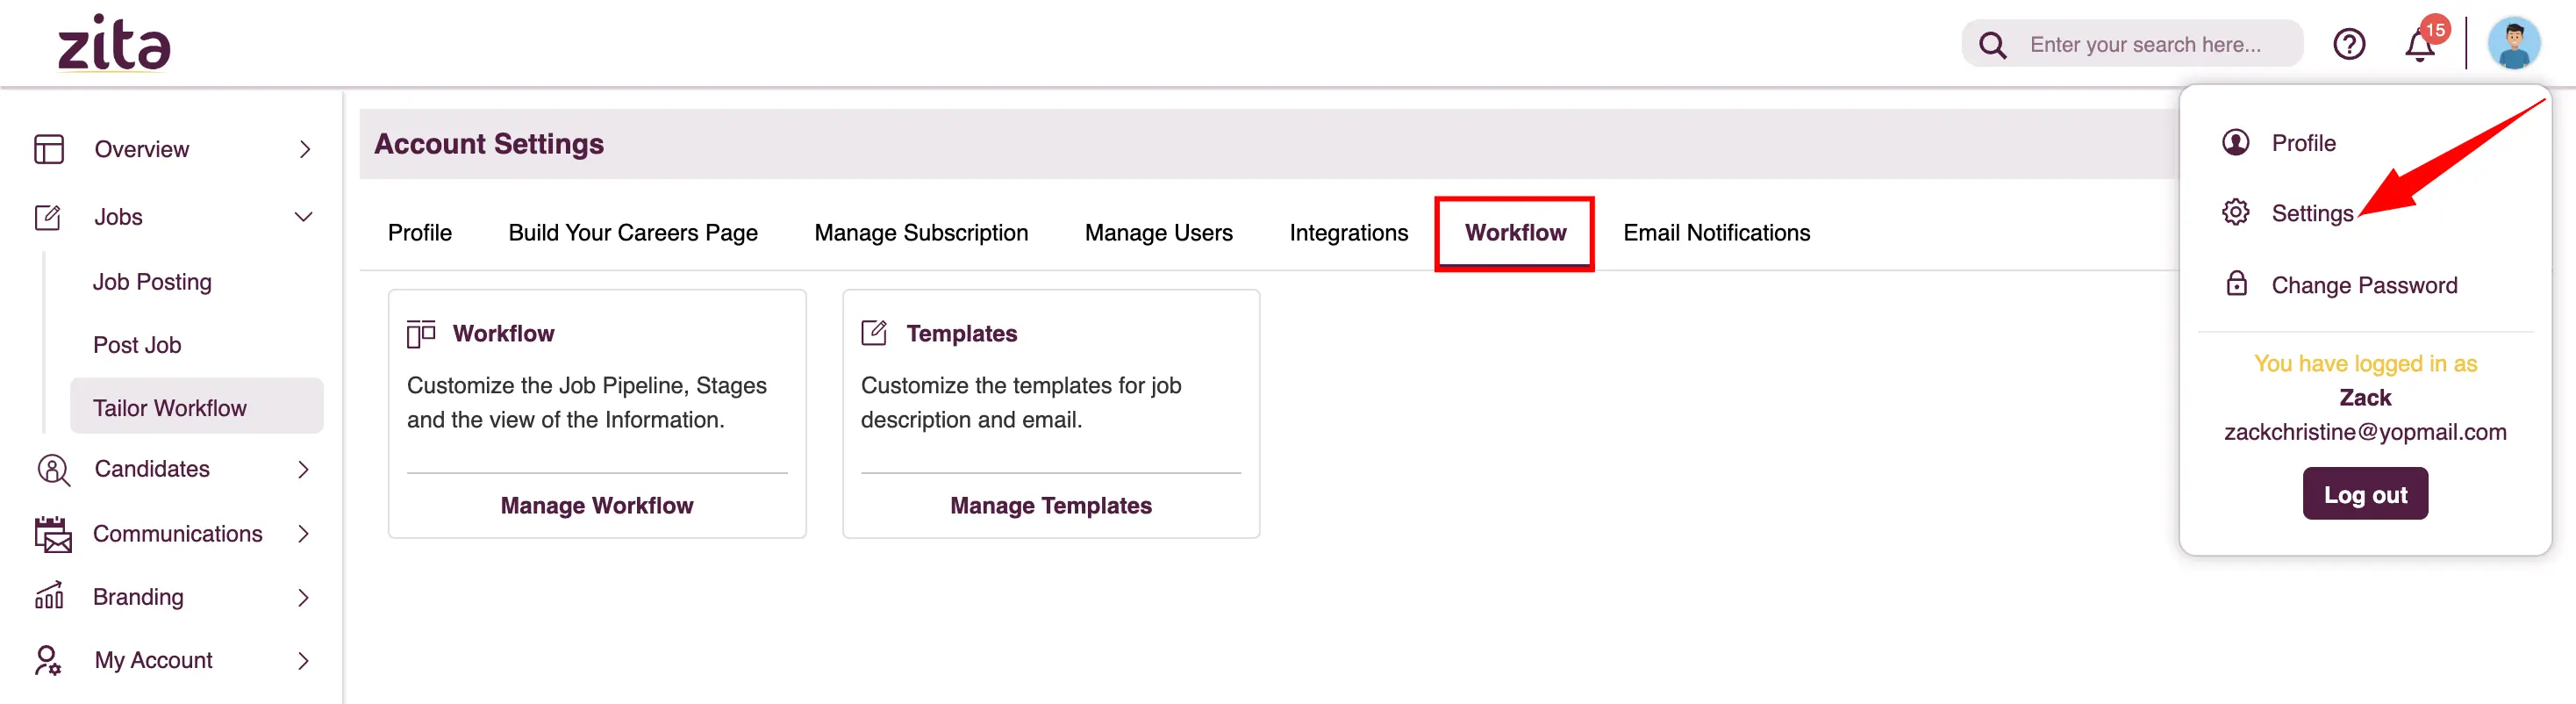Click the user avatar in header
The image size is (2576, 704).
(2514, 43)
